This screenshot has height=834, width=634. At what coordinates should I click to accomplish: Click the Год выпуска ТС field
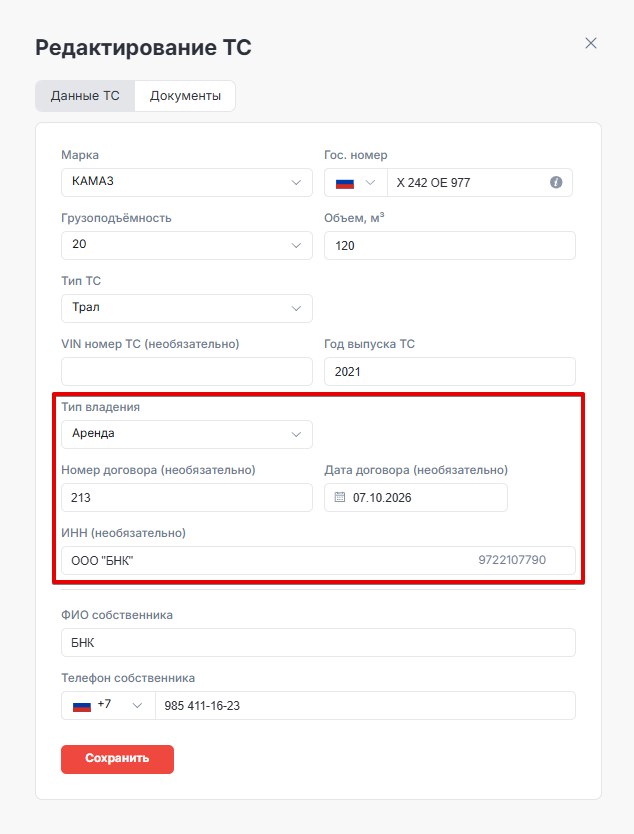[450, 371]
